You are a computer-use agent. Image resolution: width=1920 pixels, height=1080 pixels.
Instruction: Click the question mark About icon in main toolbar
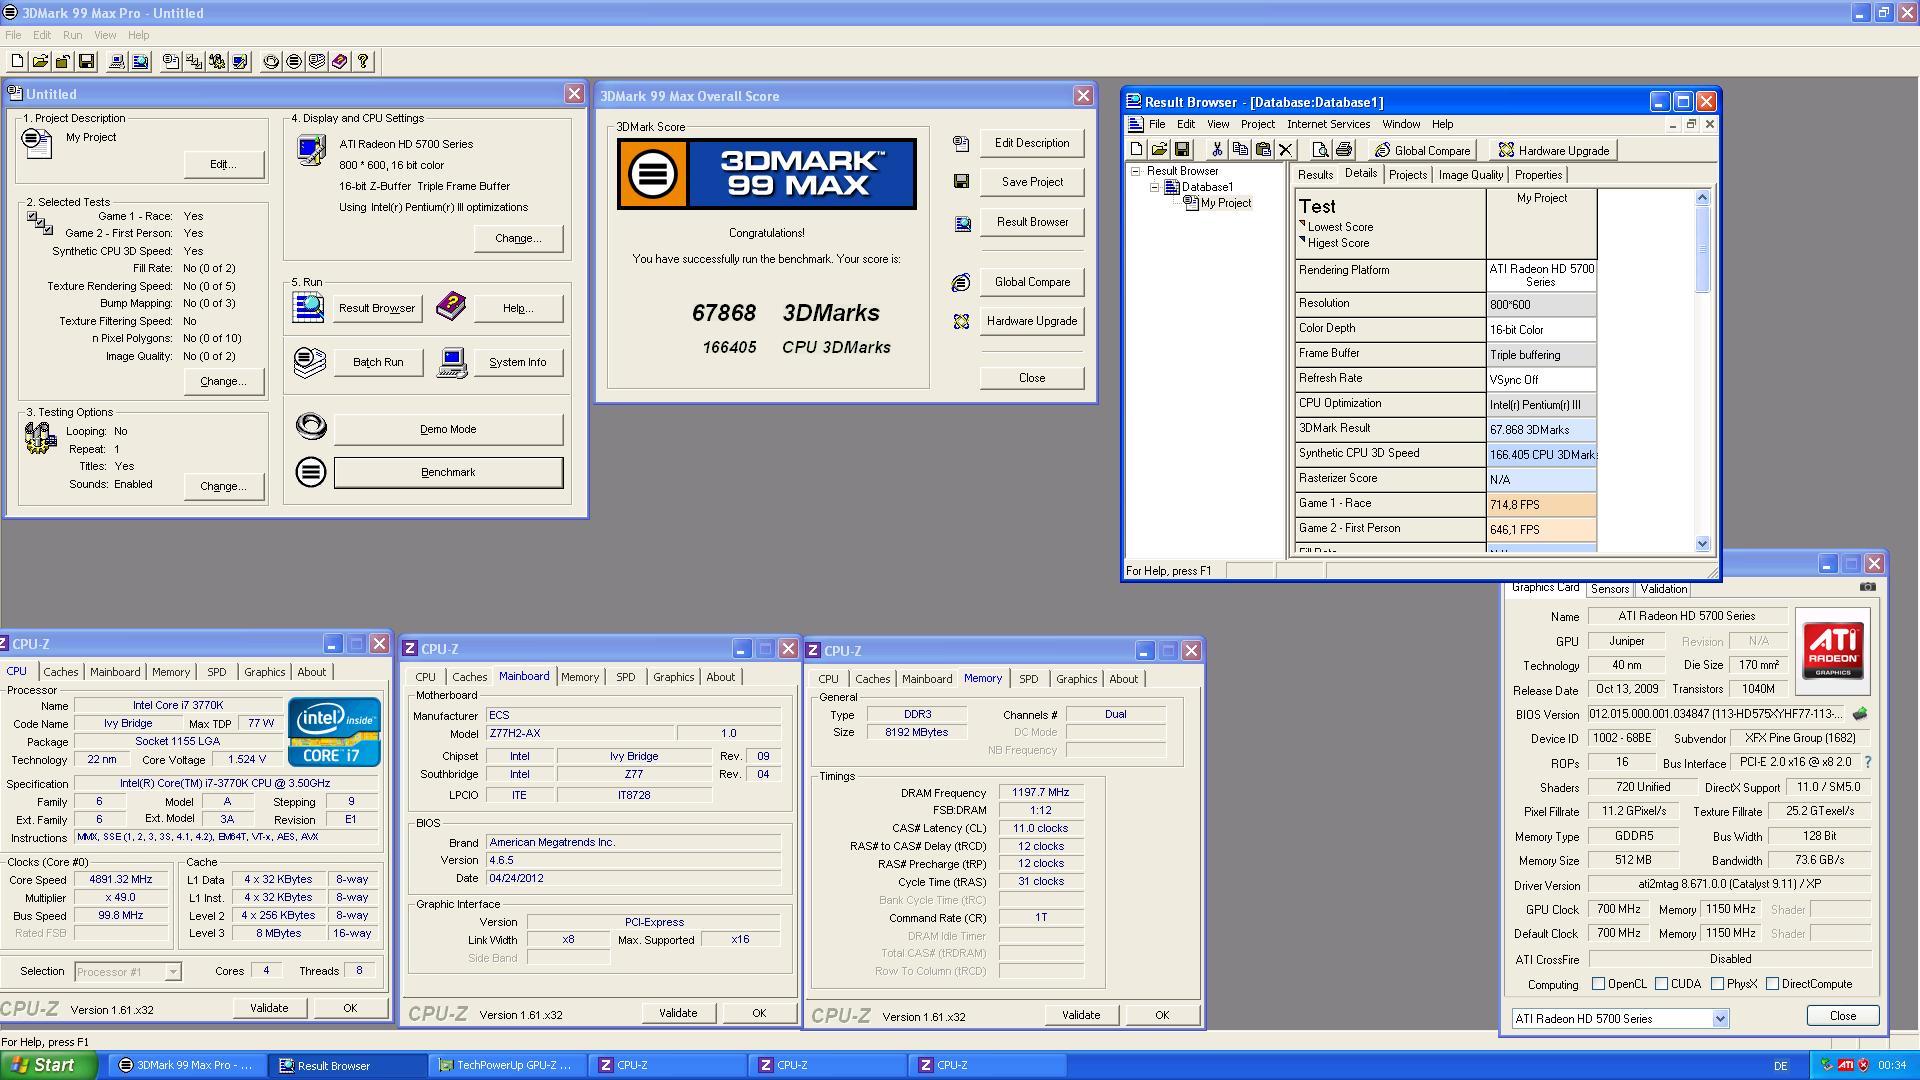point(363,61)
